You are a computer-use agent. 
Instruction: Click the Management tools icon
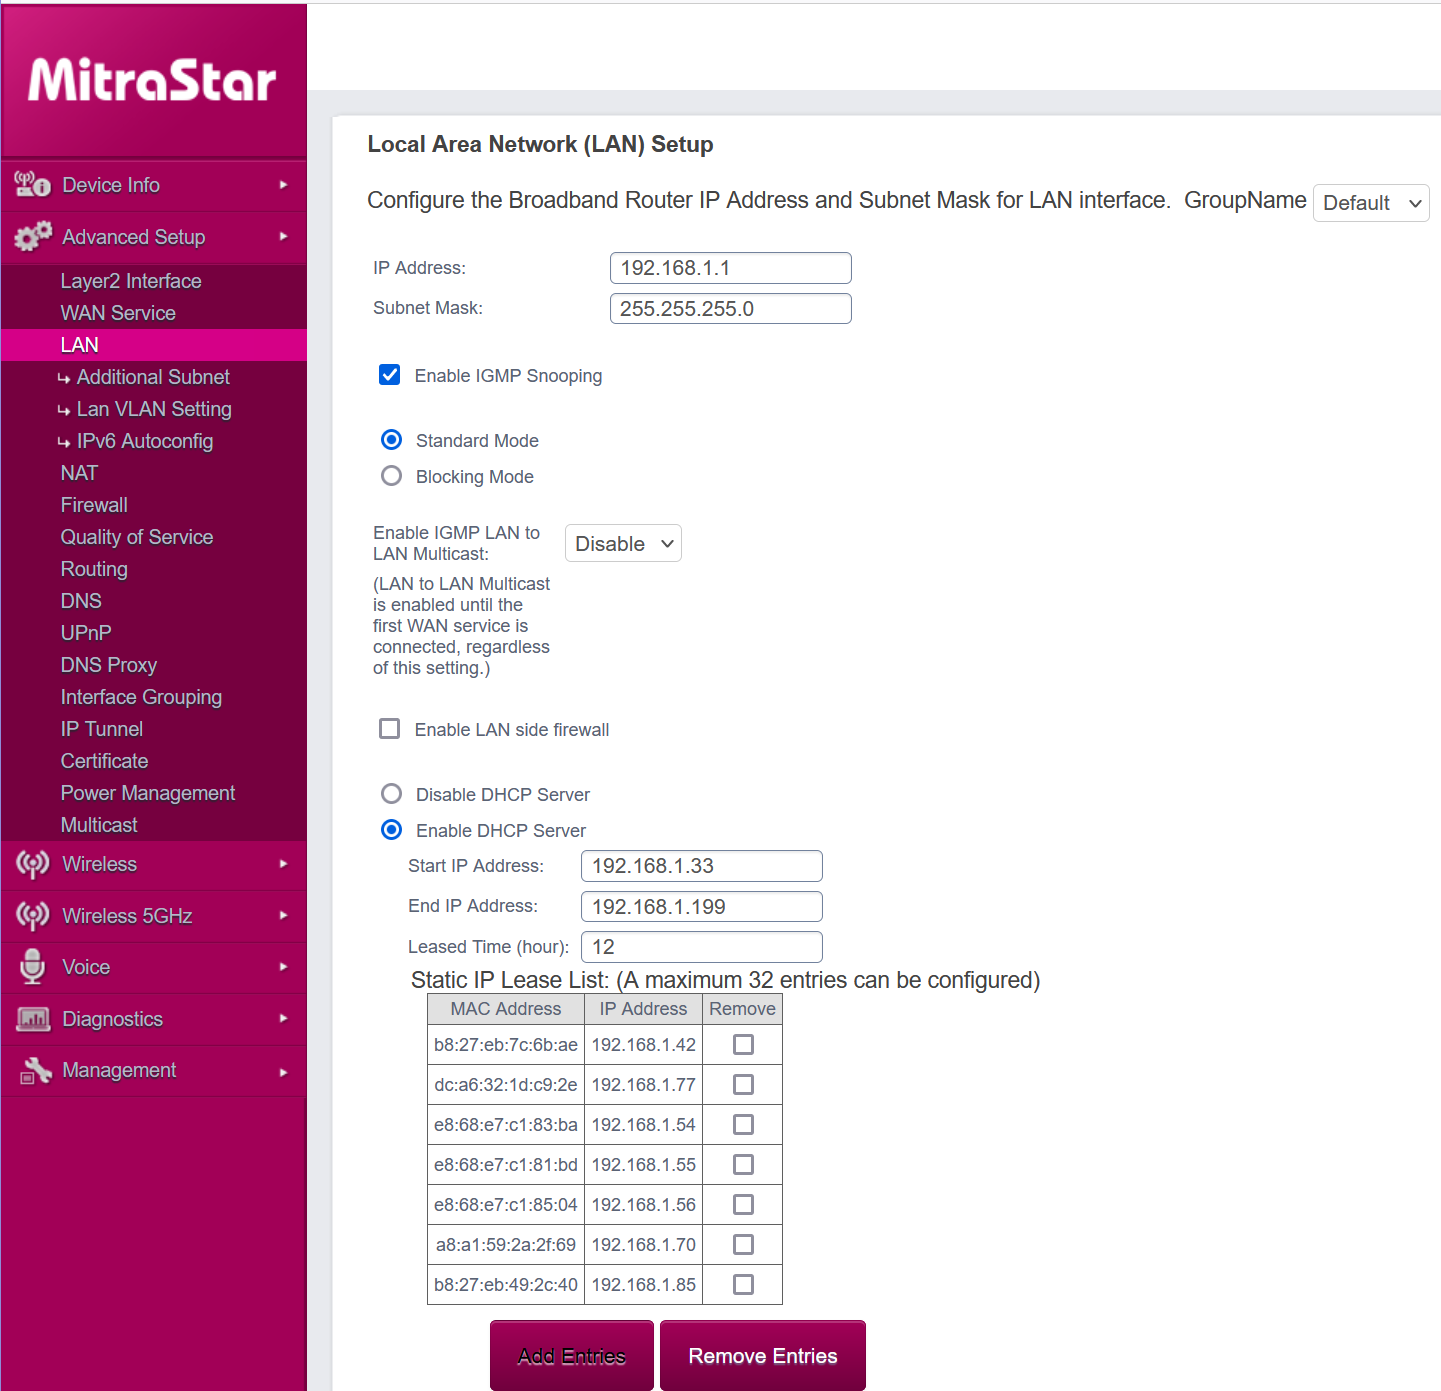(35, 1070)
